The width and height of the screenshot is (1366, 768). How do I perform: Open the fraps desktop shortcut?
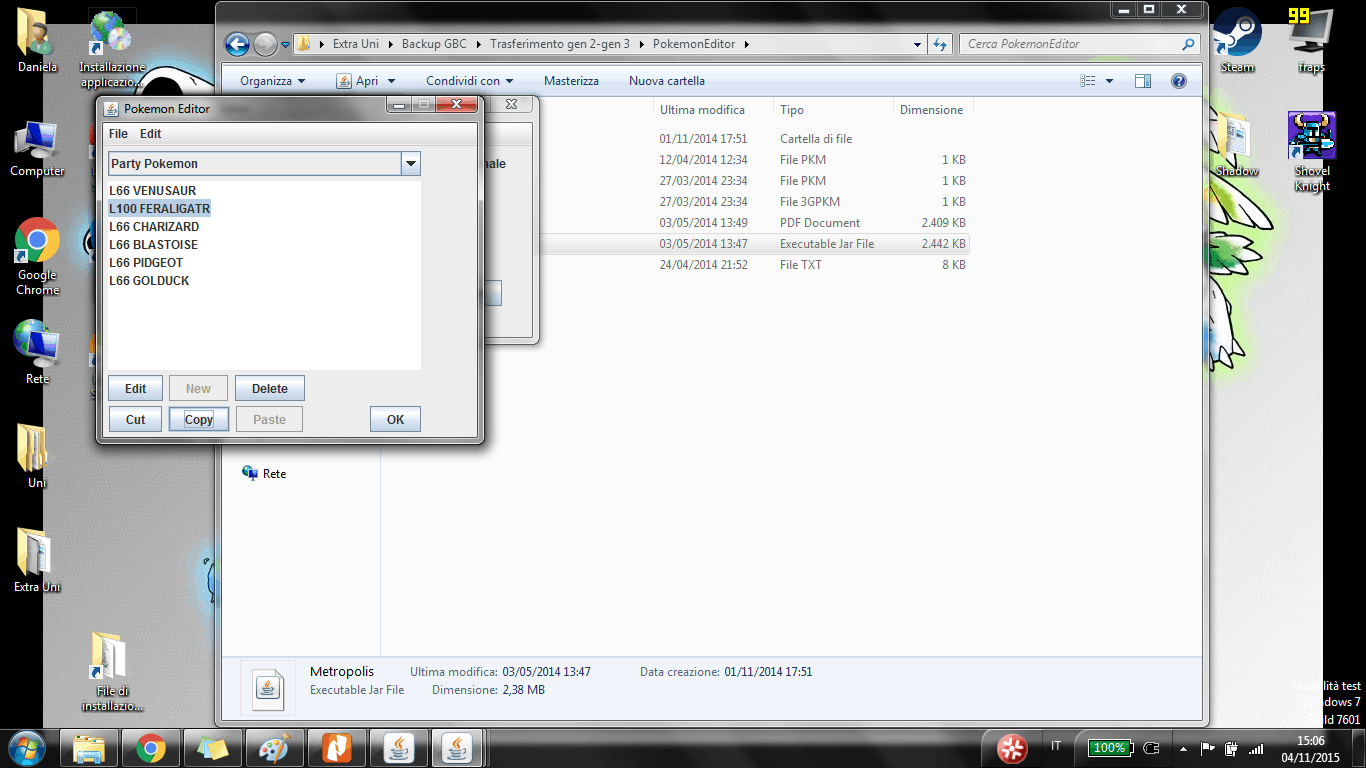tap(1311, 40)
